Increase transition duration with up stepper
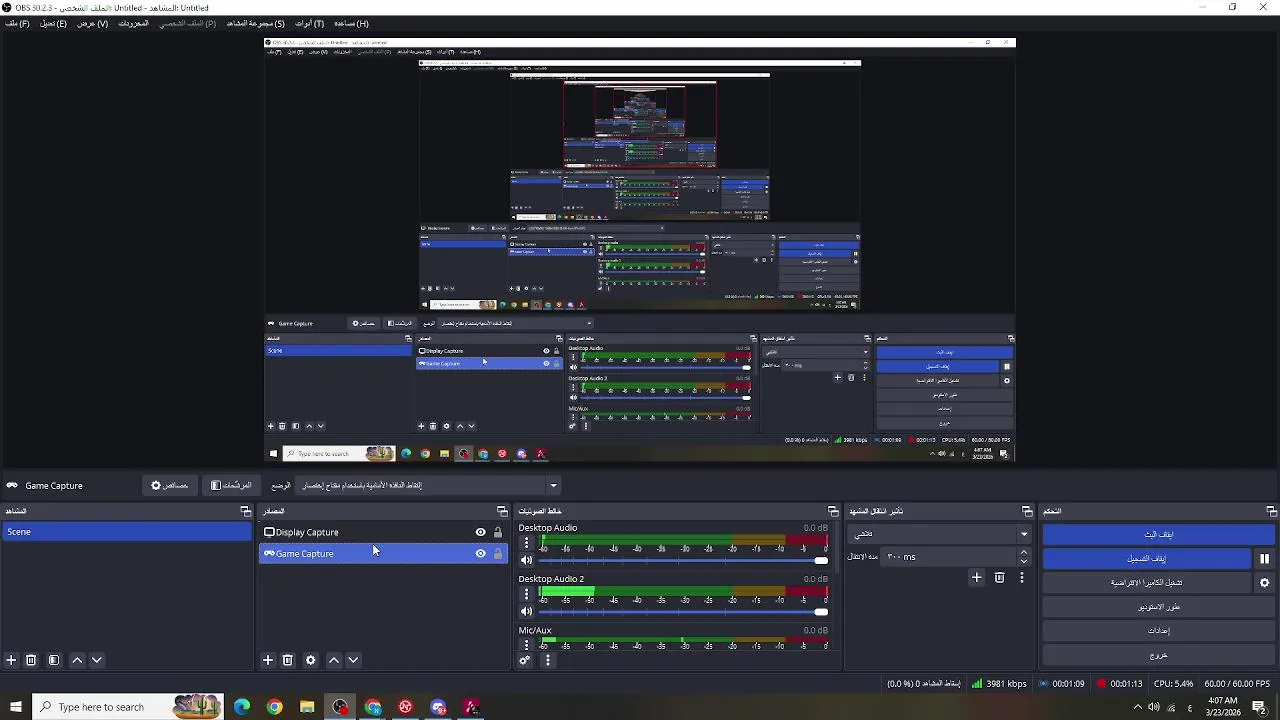 click(x=1023, y=552)
